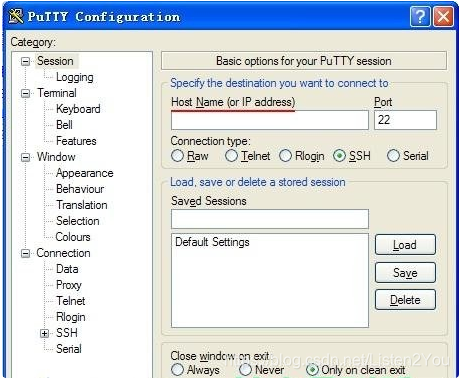Open the Data settings category
459x379 pixels.
[x=67, y=269]
